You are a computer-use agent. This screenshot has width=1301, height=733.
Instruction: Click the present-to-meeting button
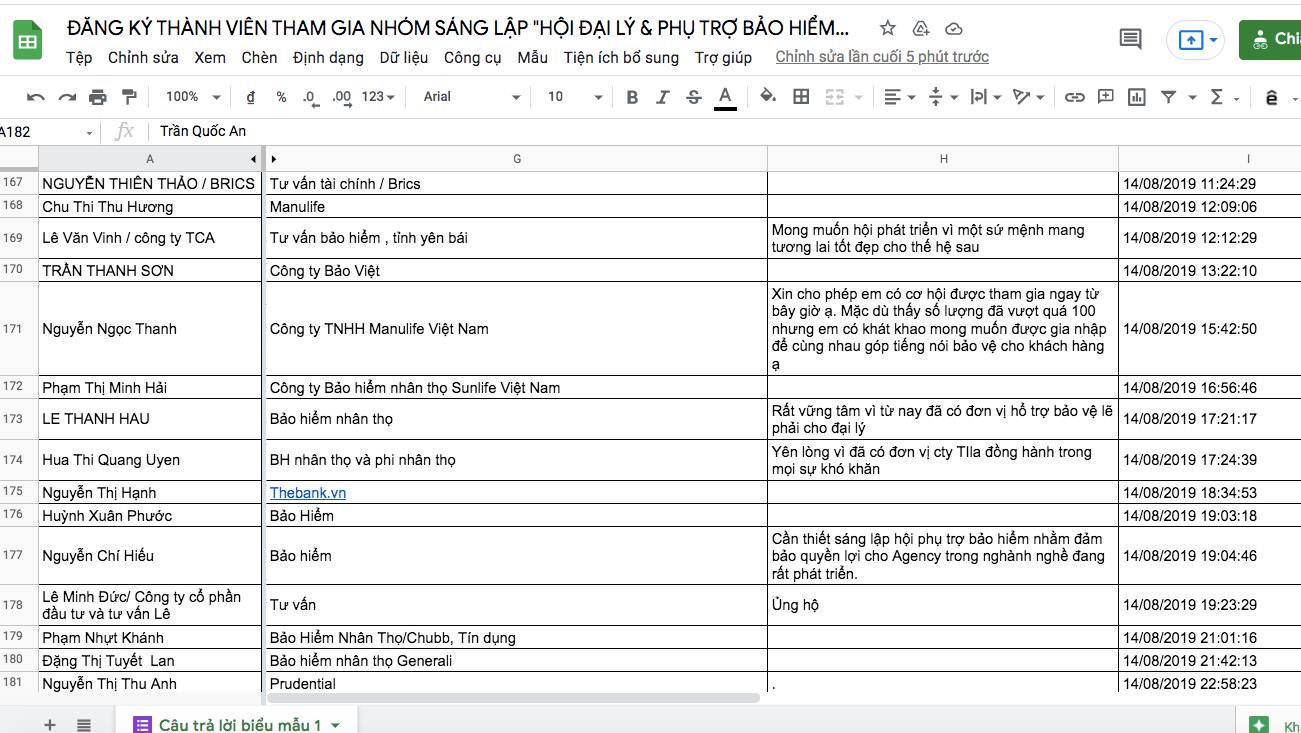(1196, 40)
